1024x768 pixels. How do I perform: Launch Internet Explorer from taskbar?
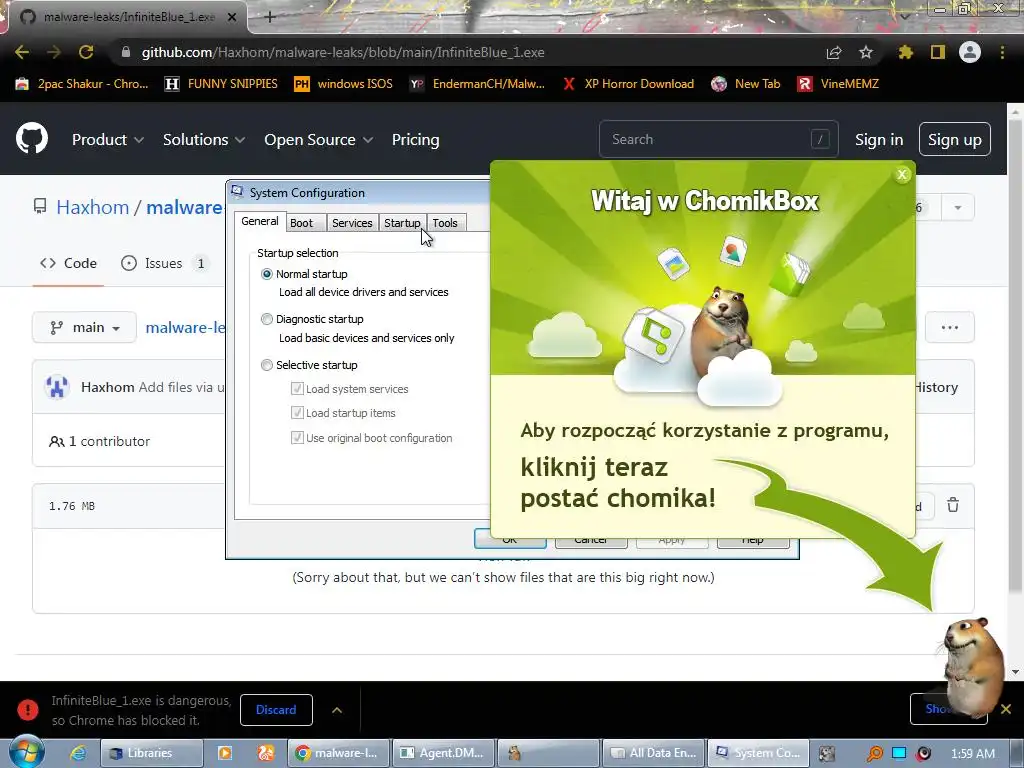(x=77, y=753)
